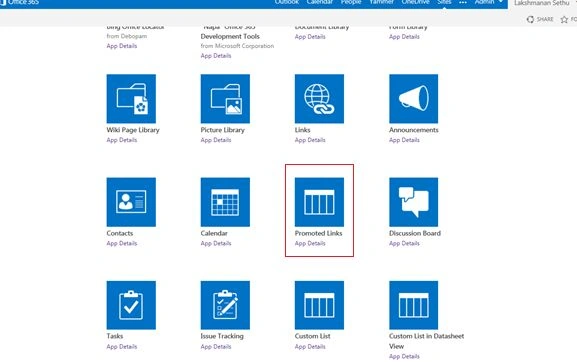This screenshot has height=362, width=577.
Task: View App Details for Custom List in Datasheet View
Action: tap(404, 356)
